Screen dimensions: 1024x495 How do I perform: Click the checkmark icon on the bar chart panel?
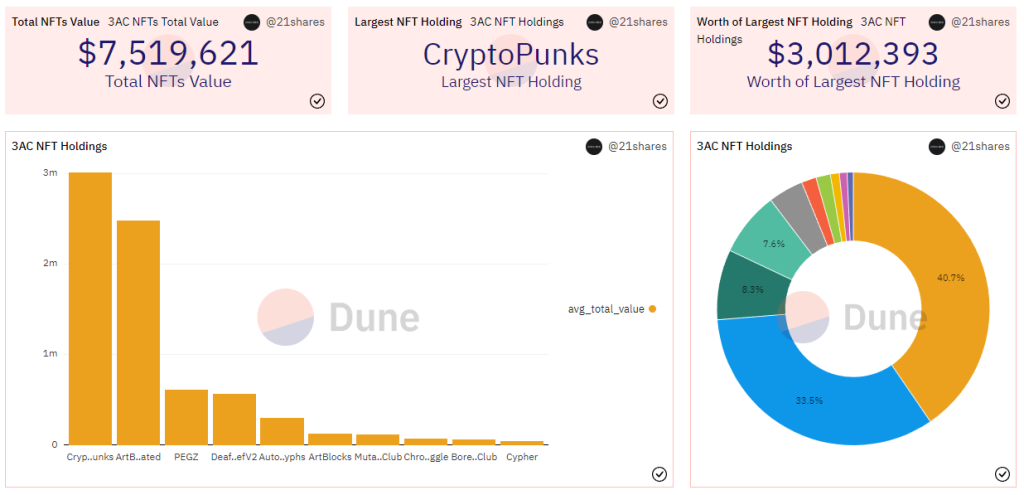point(660,474)
